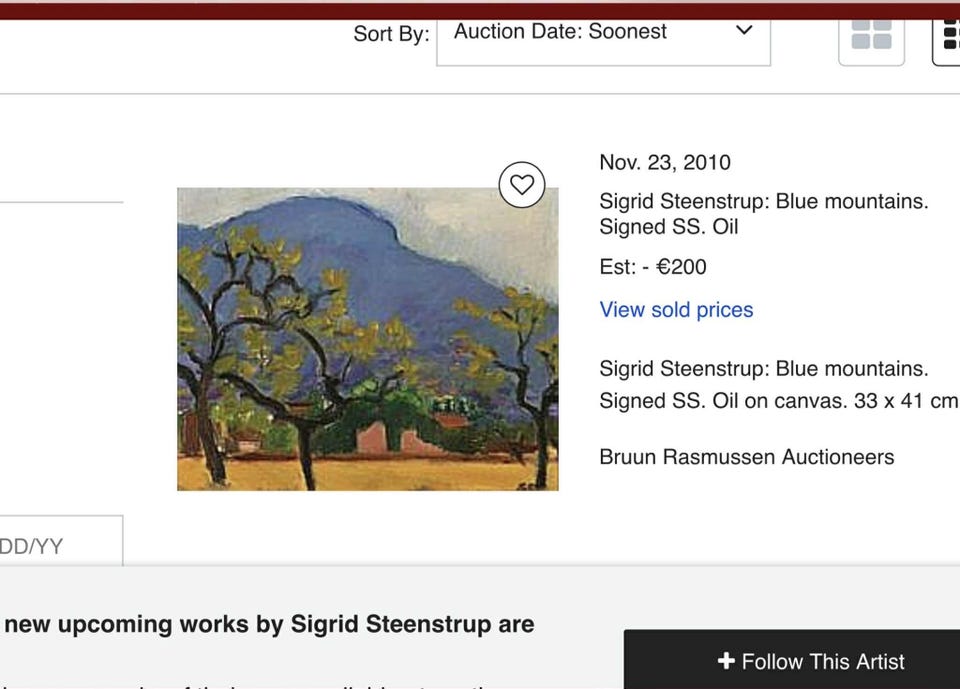Click the Nov. 23, 2010 auction date
Screen dimensions: 960x689
pyautogui.click(x=665, y=162)
